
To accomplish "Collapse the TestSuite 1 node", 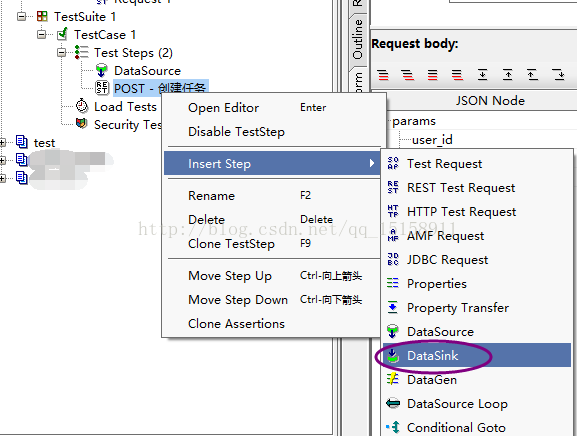I will click(x=22, y=17).
